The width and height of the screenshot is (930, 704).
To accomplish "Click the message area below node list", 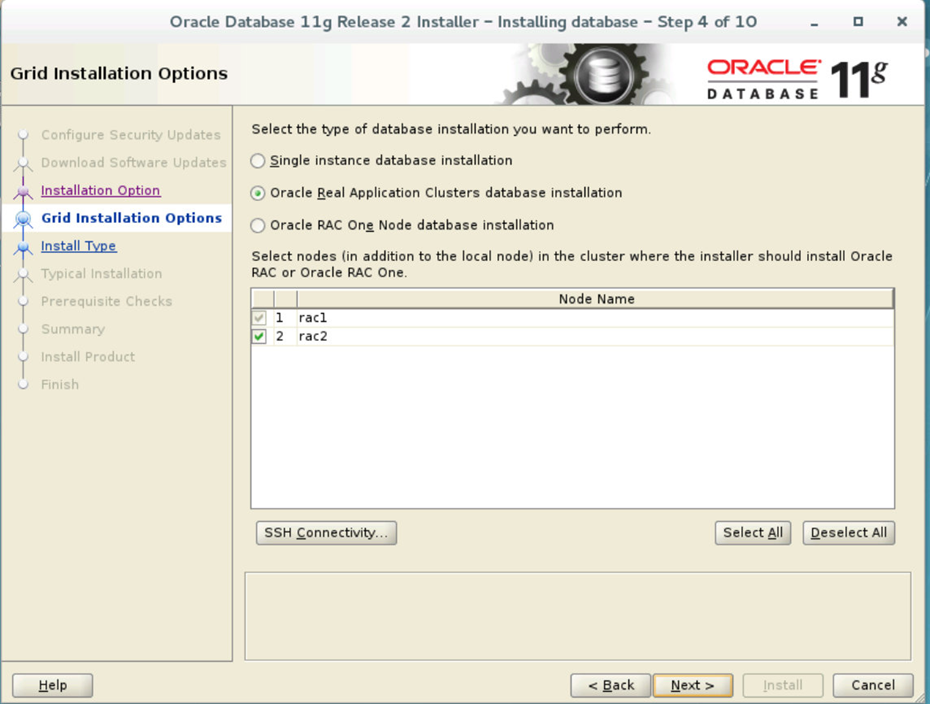I will click(577, 616).
